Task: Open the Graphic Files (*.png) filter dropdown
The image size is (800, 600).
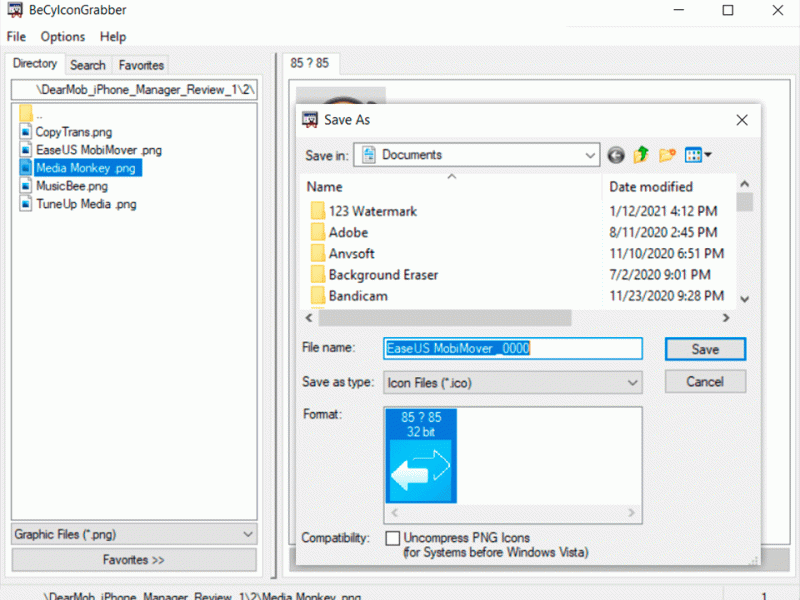Action: point(248,534)
